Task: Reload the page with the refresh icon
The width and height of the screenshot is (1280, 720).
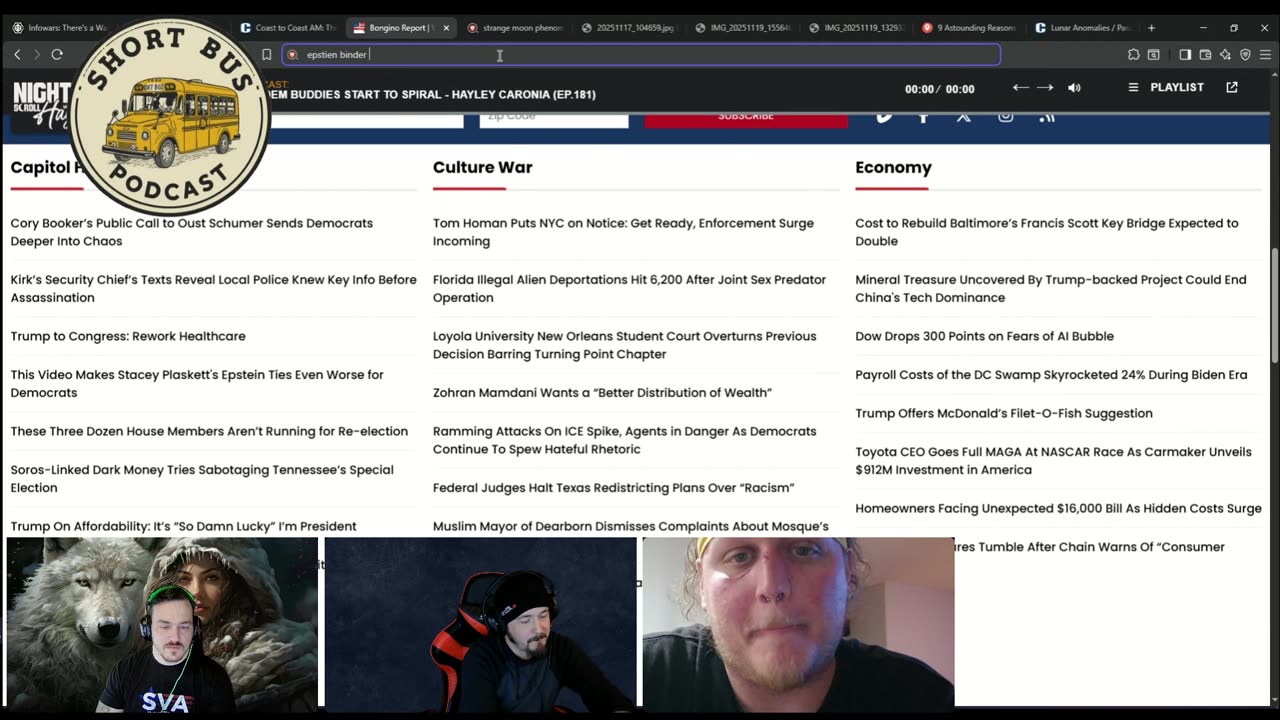Action: coord(57,55)
